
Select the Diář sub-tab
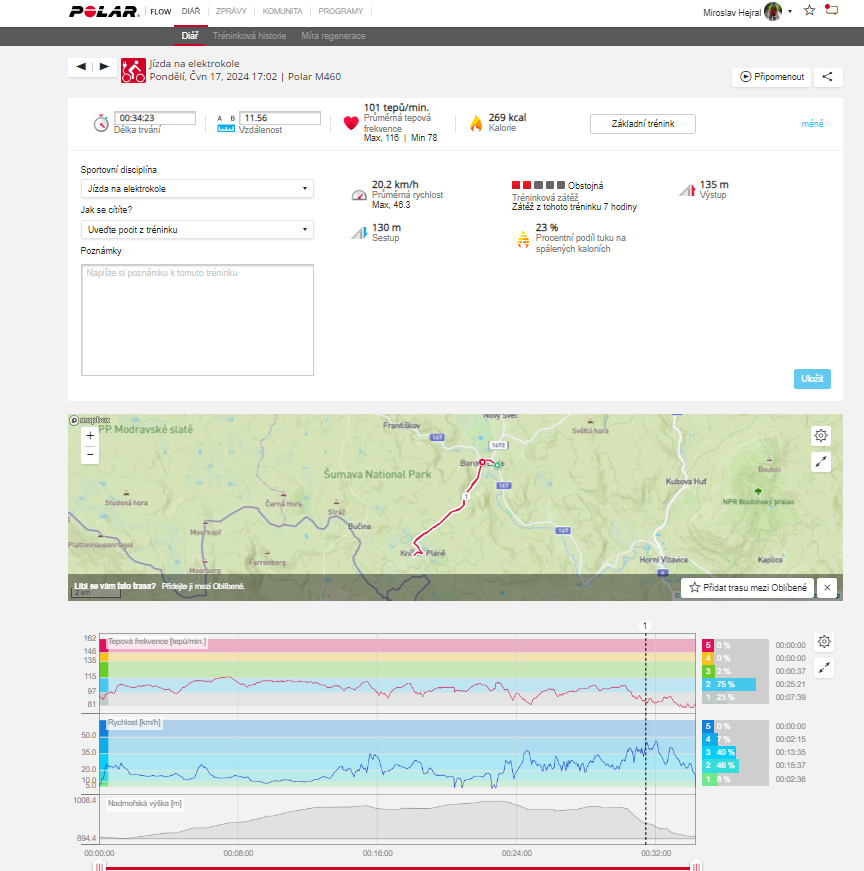(190, 36)
